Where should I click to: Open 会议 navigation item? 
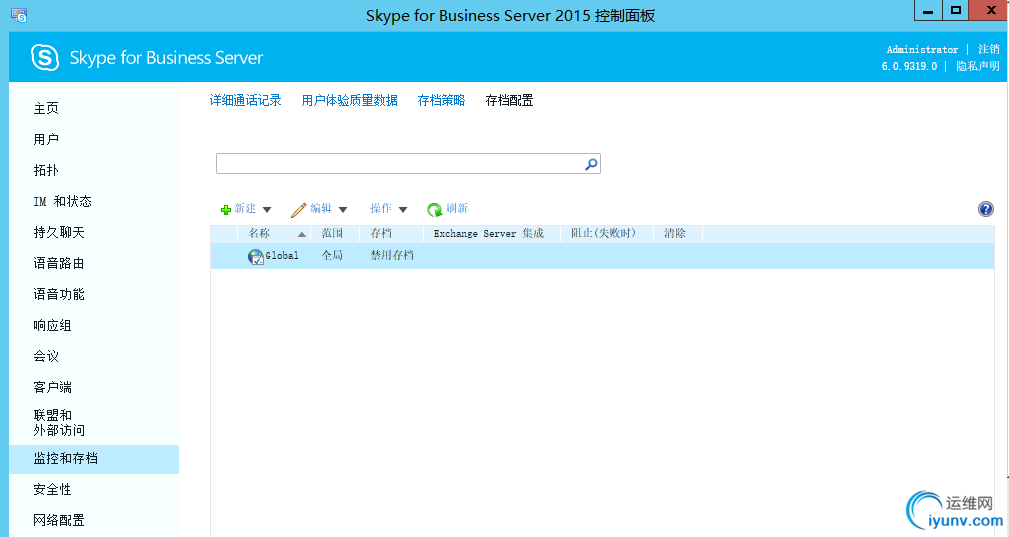46,356
